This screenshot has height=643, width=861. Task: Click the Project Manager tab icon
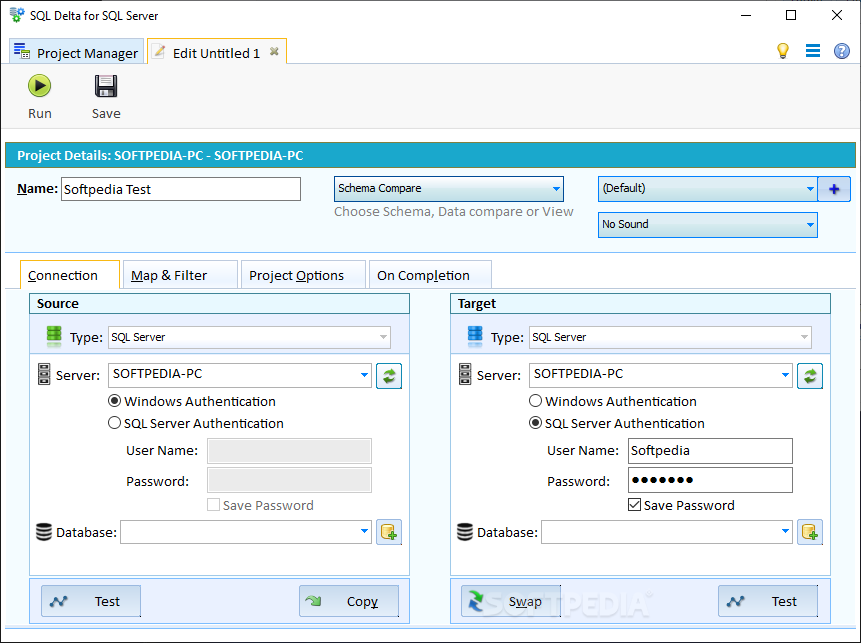pyautogui.click(x=22, y=51)
